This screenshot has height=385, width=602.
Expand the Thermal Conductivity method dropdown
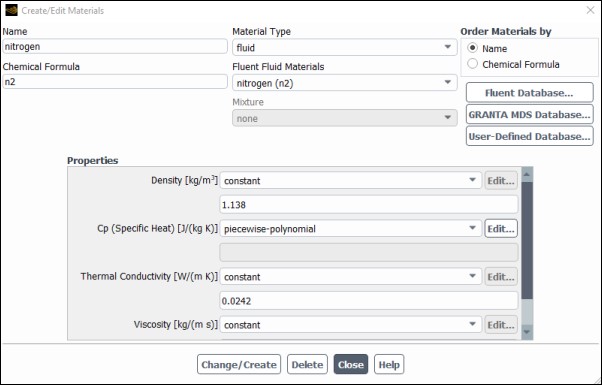[x=351, y=277]
